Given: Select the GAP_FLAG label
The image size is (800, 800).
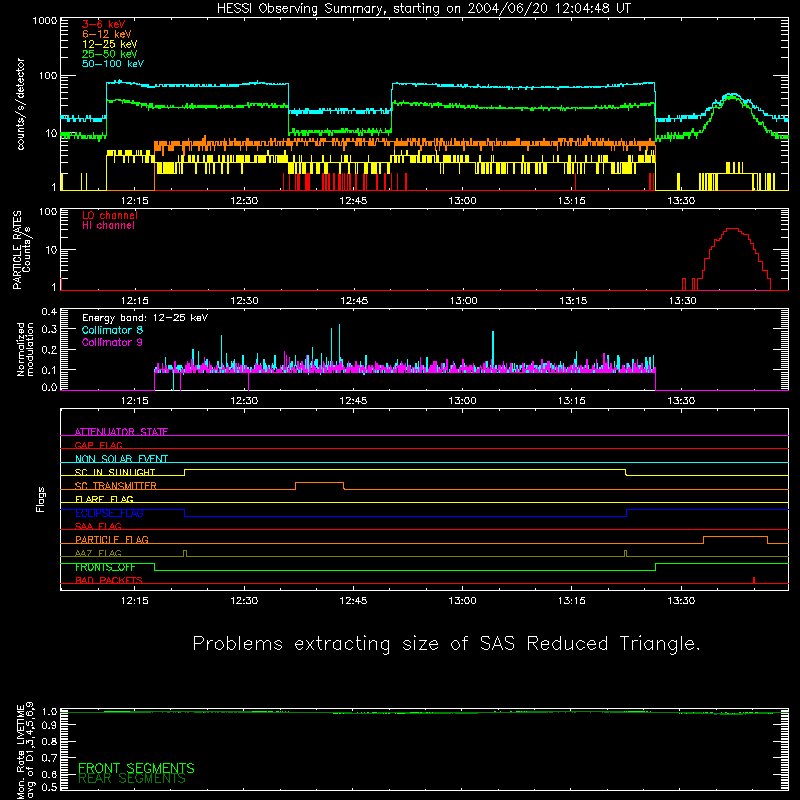Looking at the screenshot, I should (x=98, y=445).
